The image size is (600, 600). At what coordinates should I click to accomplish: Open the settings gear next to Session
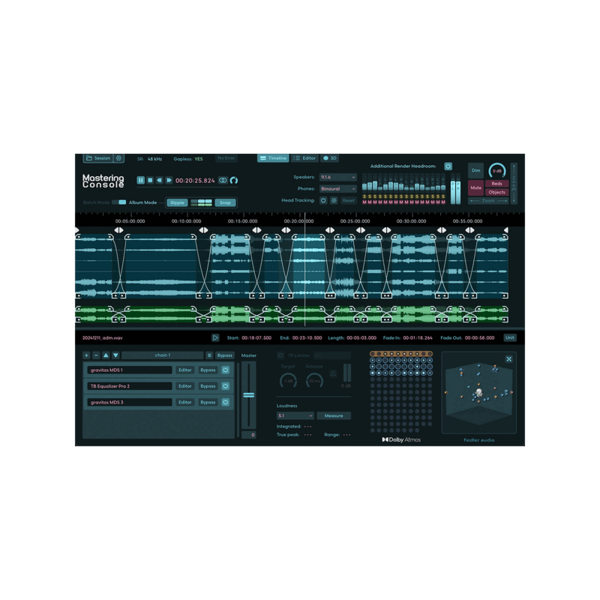tap(119, 158)
